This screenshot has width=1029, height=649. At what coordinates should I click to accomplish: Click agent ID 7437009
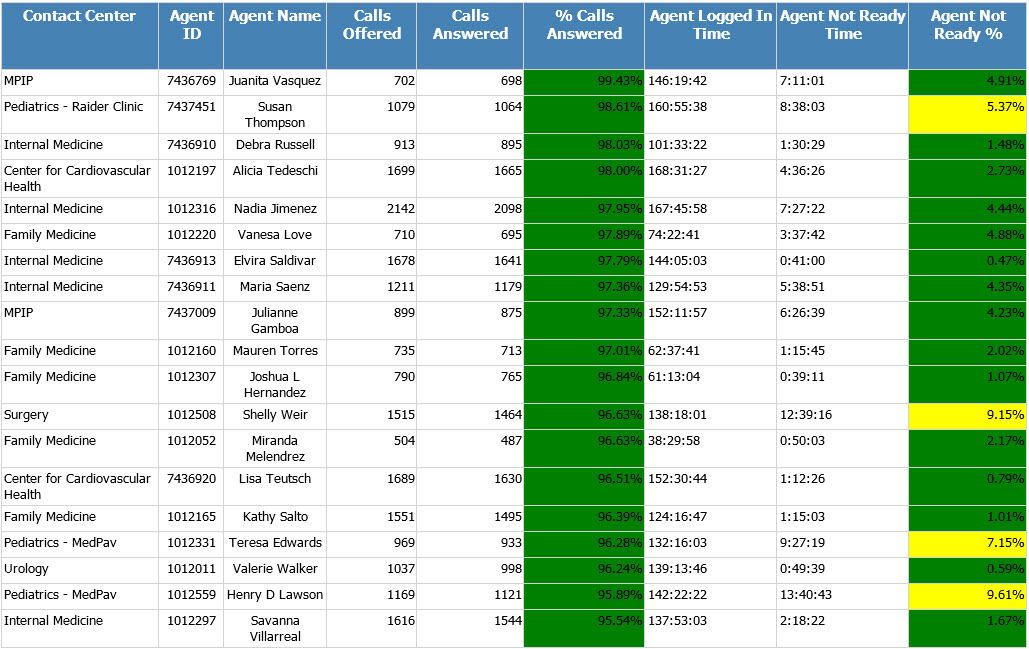(x=191, y=320)
